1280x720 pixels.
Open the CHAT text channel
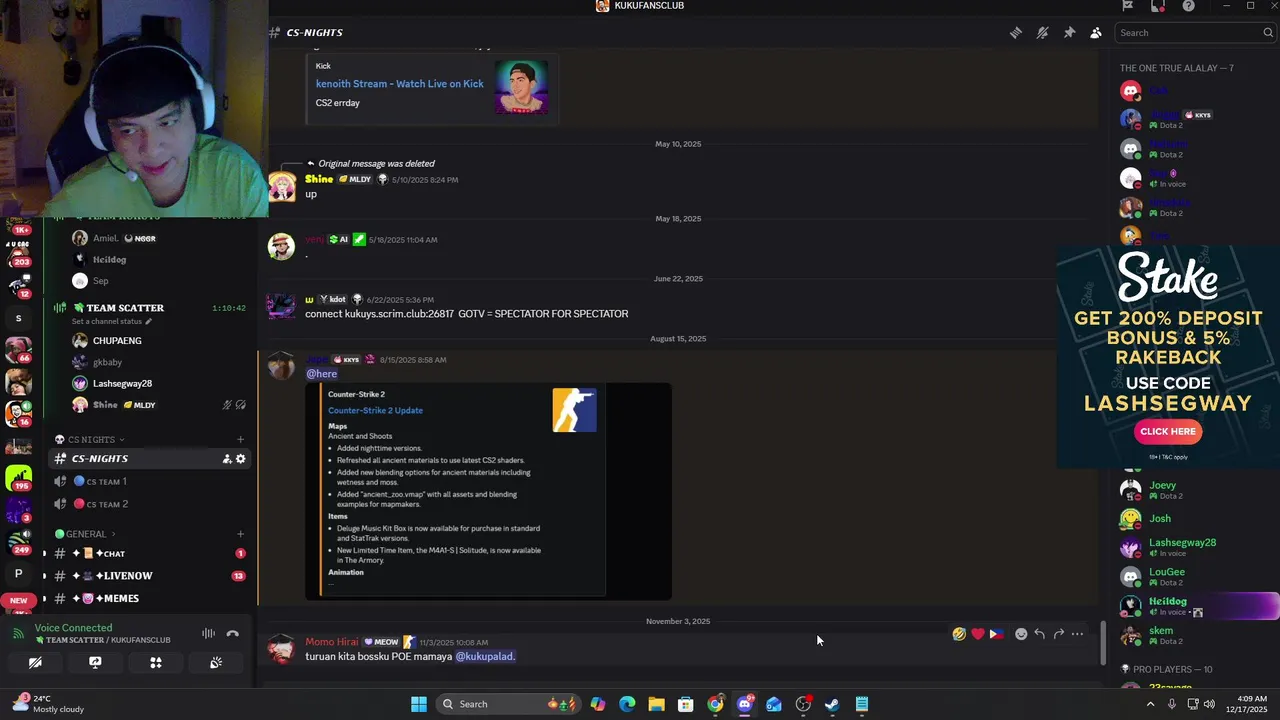(150, 553)
